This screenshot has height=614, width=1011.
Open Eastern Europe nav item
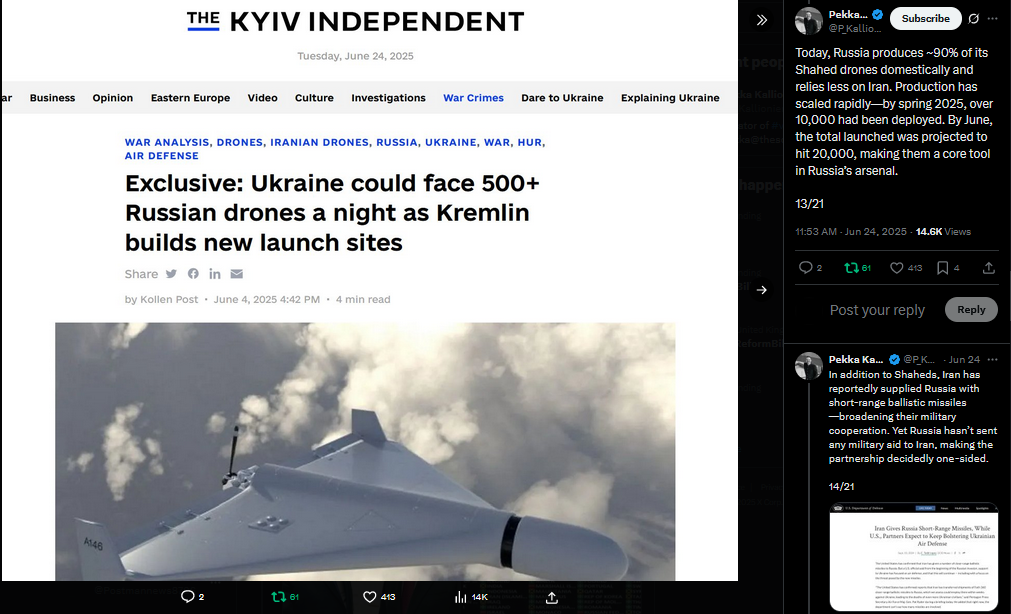pyautogui.click(x=190, y=98)
